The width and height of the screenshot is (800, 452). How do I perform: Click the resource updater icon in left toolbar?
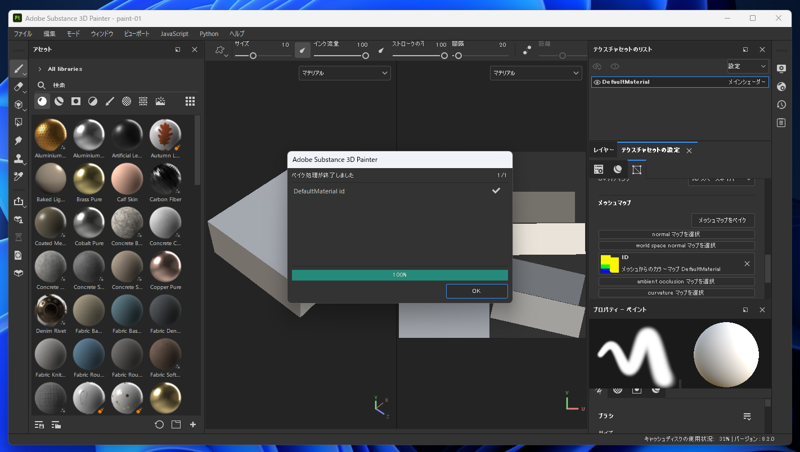coord(18,219)
